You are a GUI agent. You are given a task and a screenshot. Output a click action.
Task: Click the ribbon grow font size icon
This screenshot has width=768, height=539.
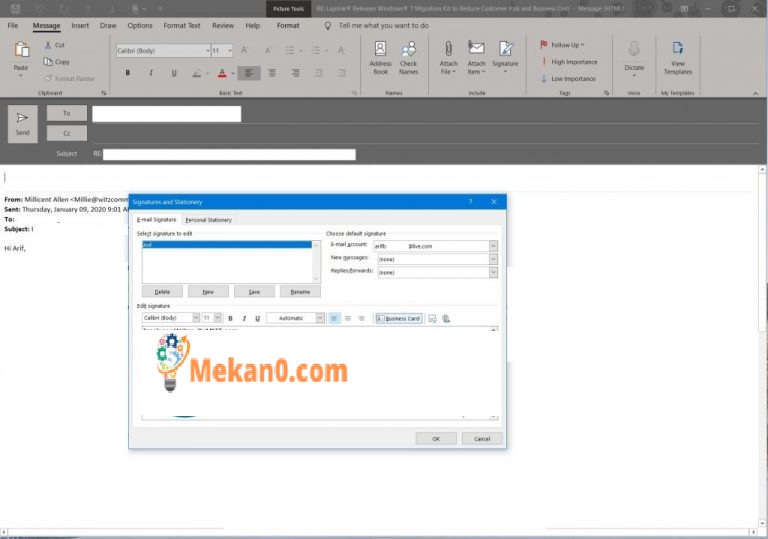[x=244, y=50]
